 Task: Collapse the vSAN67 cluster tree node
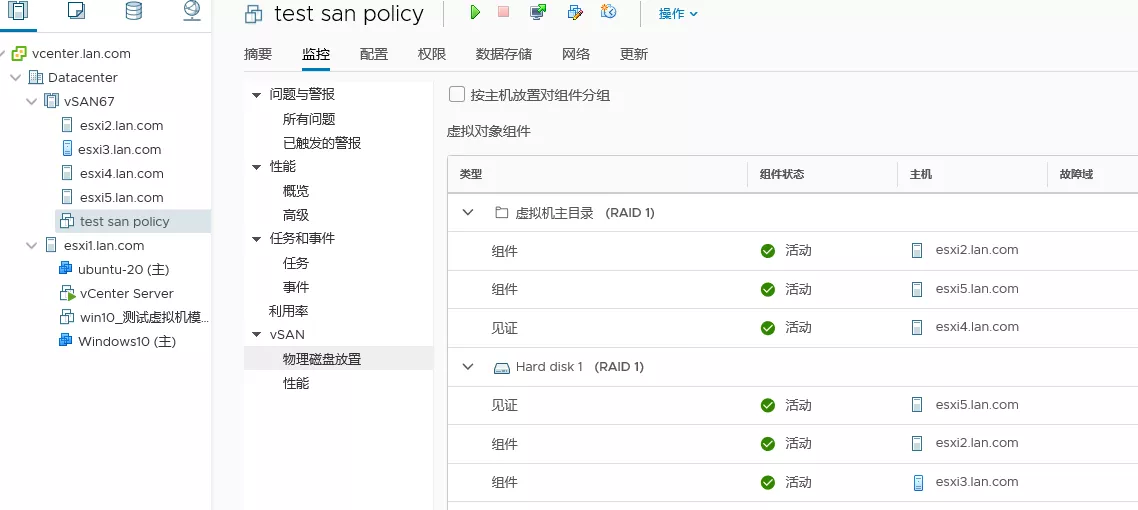pyautogui.click(x=32, y=101)
